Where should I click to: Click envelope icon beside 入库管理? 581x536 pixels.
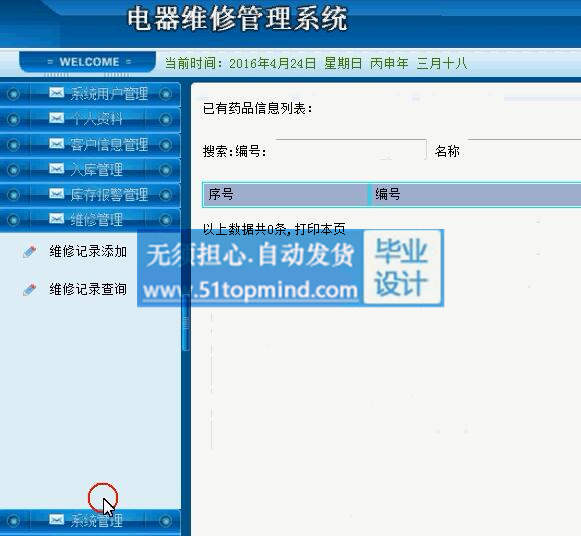[x=56, y=169]
